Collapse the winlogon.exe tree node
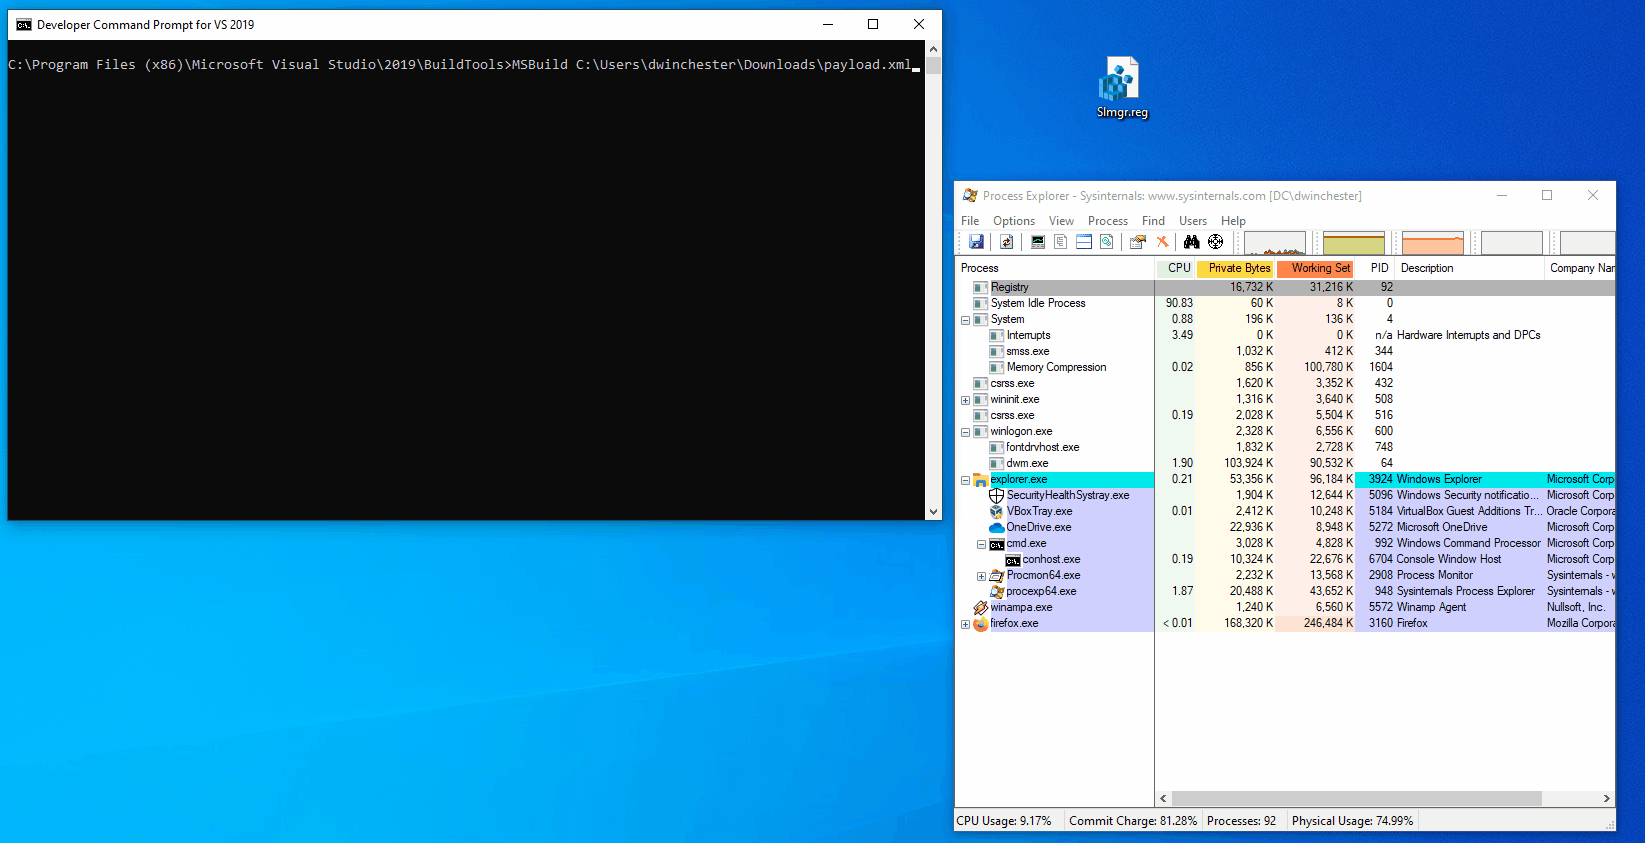 tap(966, 432)
